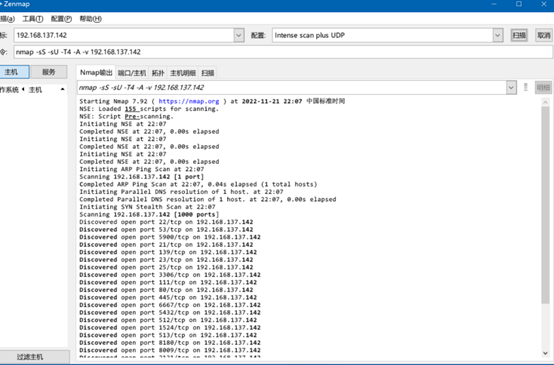Select the 主机 hosts toggle button

pyautogui.click(x=14, y=72)
